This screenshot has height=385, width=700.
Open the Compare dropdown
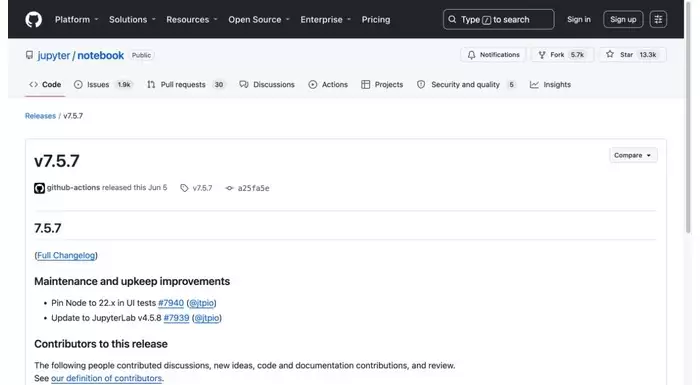point(633,155)
